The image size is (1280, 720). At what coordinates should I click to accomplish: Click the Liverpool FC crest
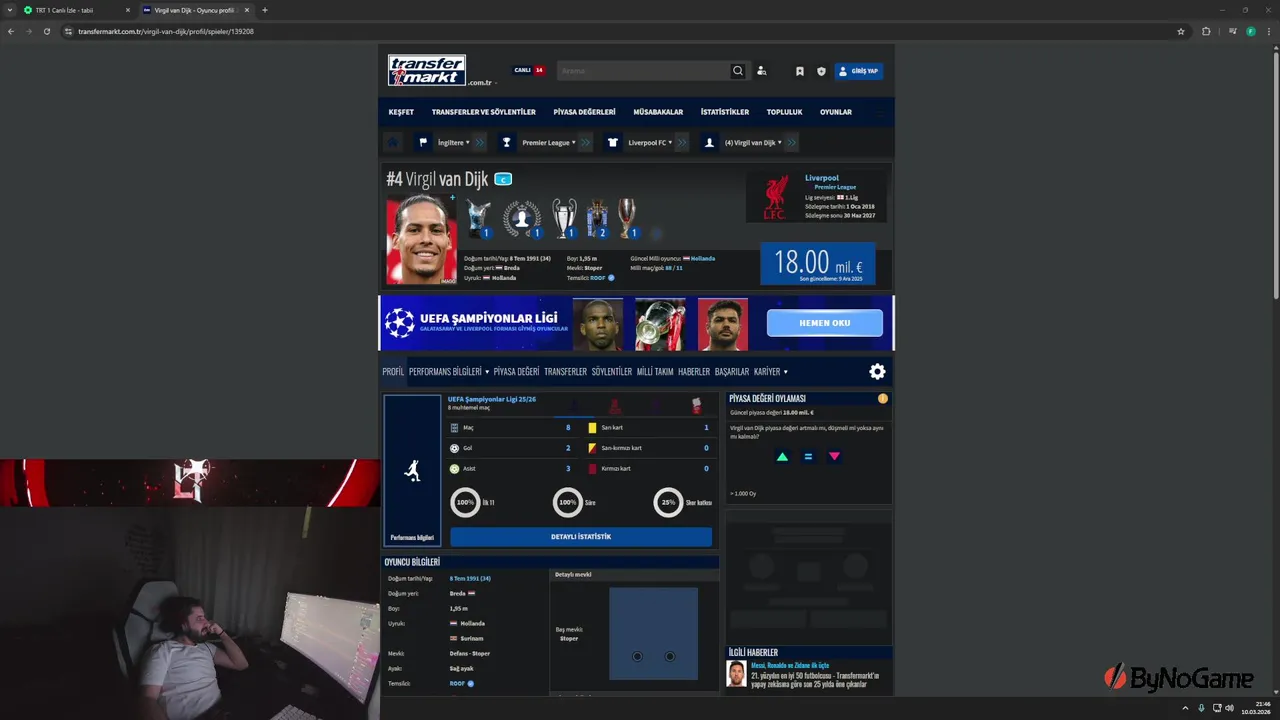[x=775, y=195]
